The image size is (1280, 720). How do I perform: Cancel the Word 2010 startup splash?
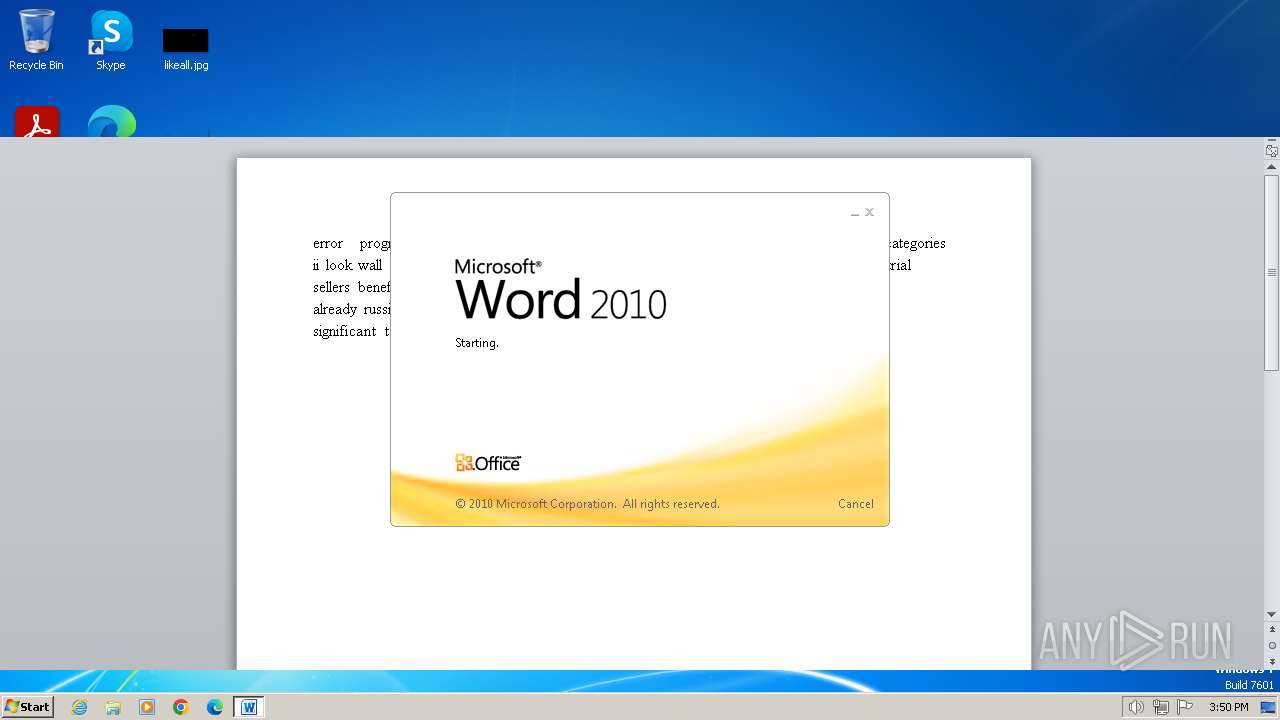[x=855, y=504]
